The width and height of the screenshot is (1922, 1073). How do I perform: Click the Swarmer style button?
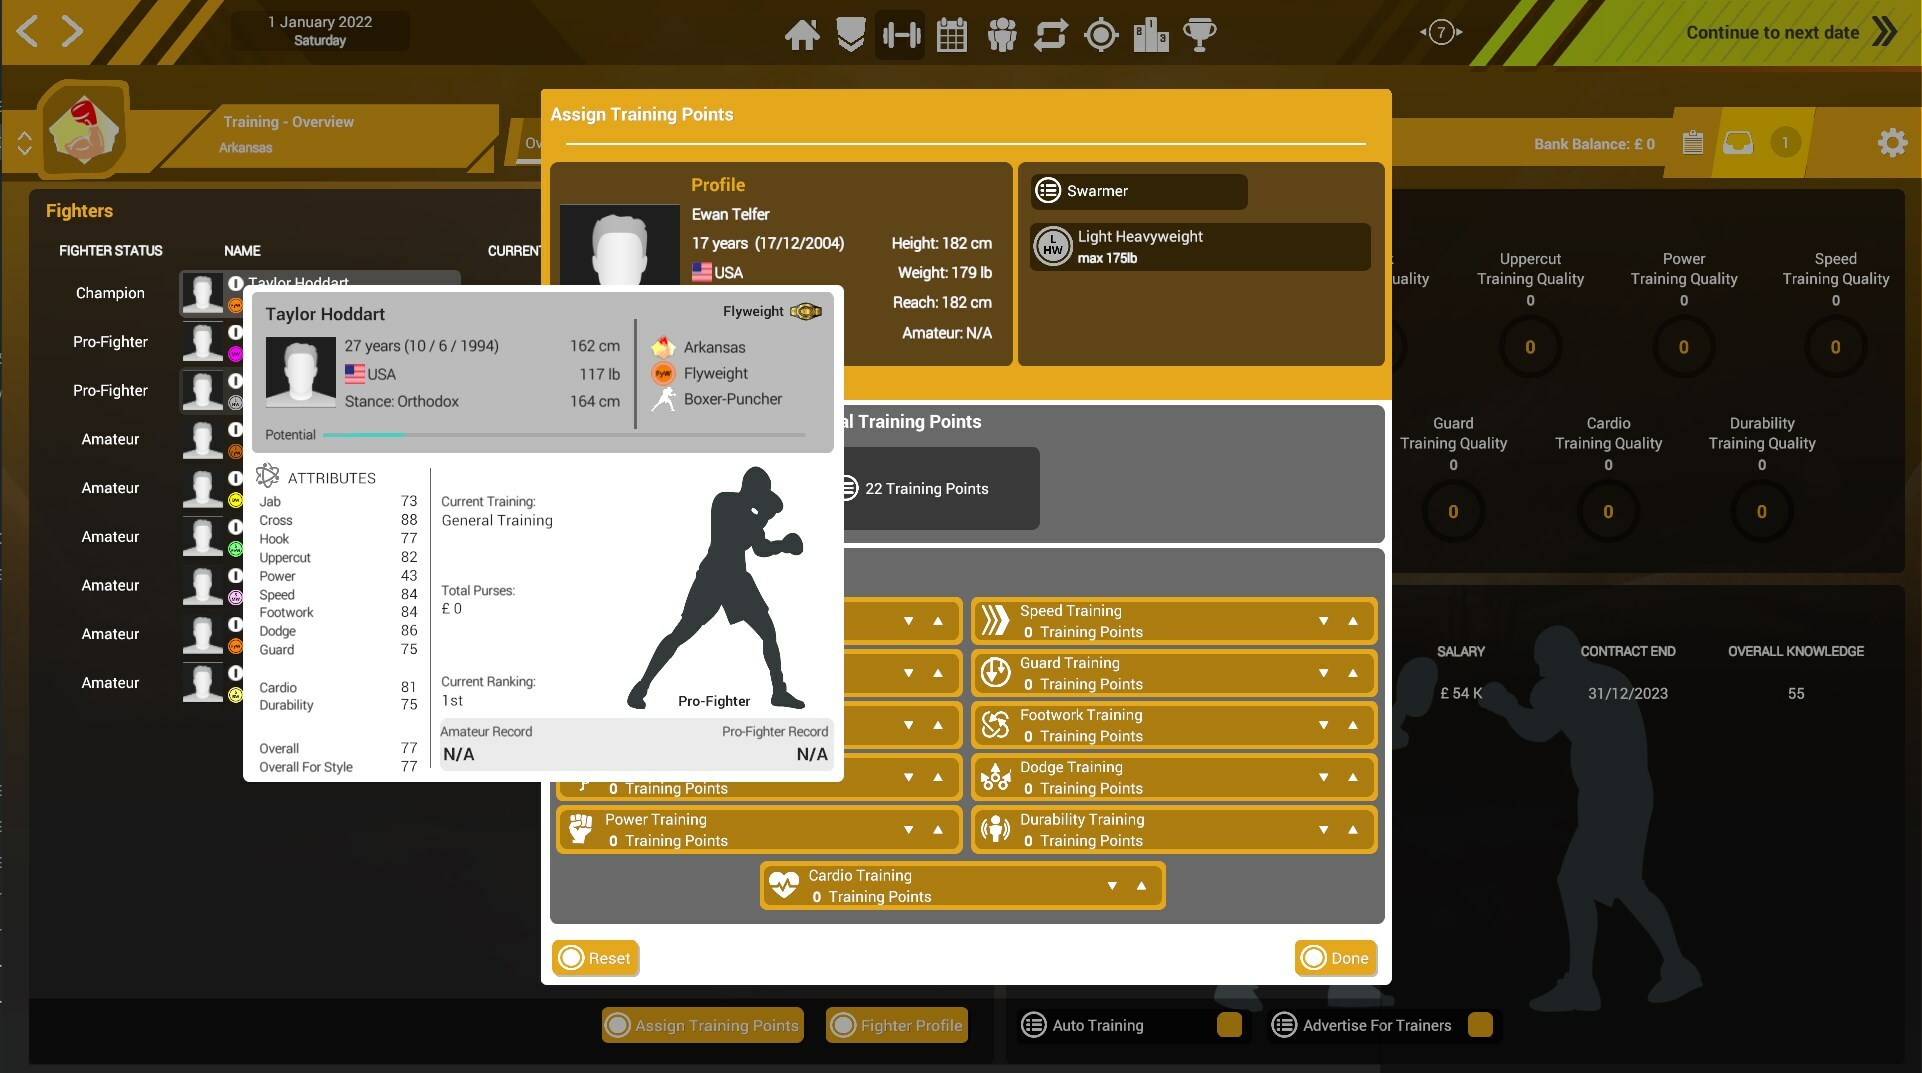pos(1139,191)
